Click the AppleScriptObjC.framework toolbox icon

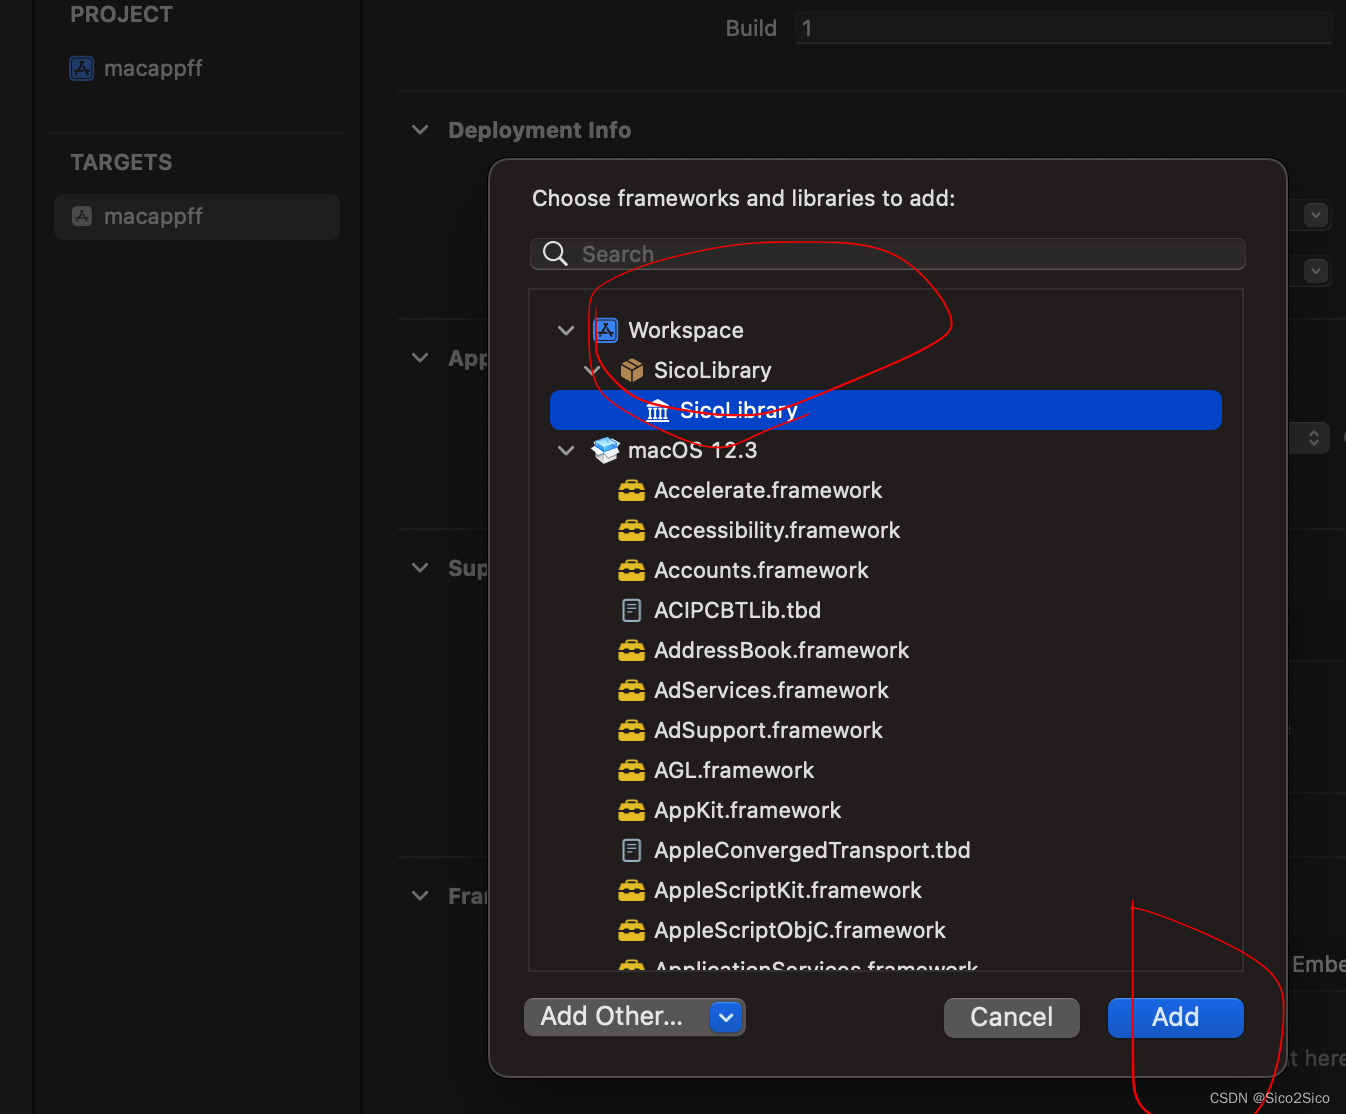point(631,930)
